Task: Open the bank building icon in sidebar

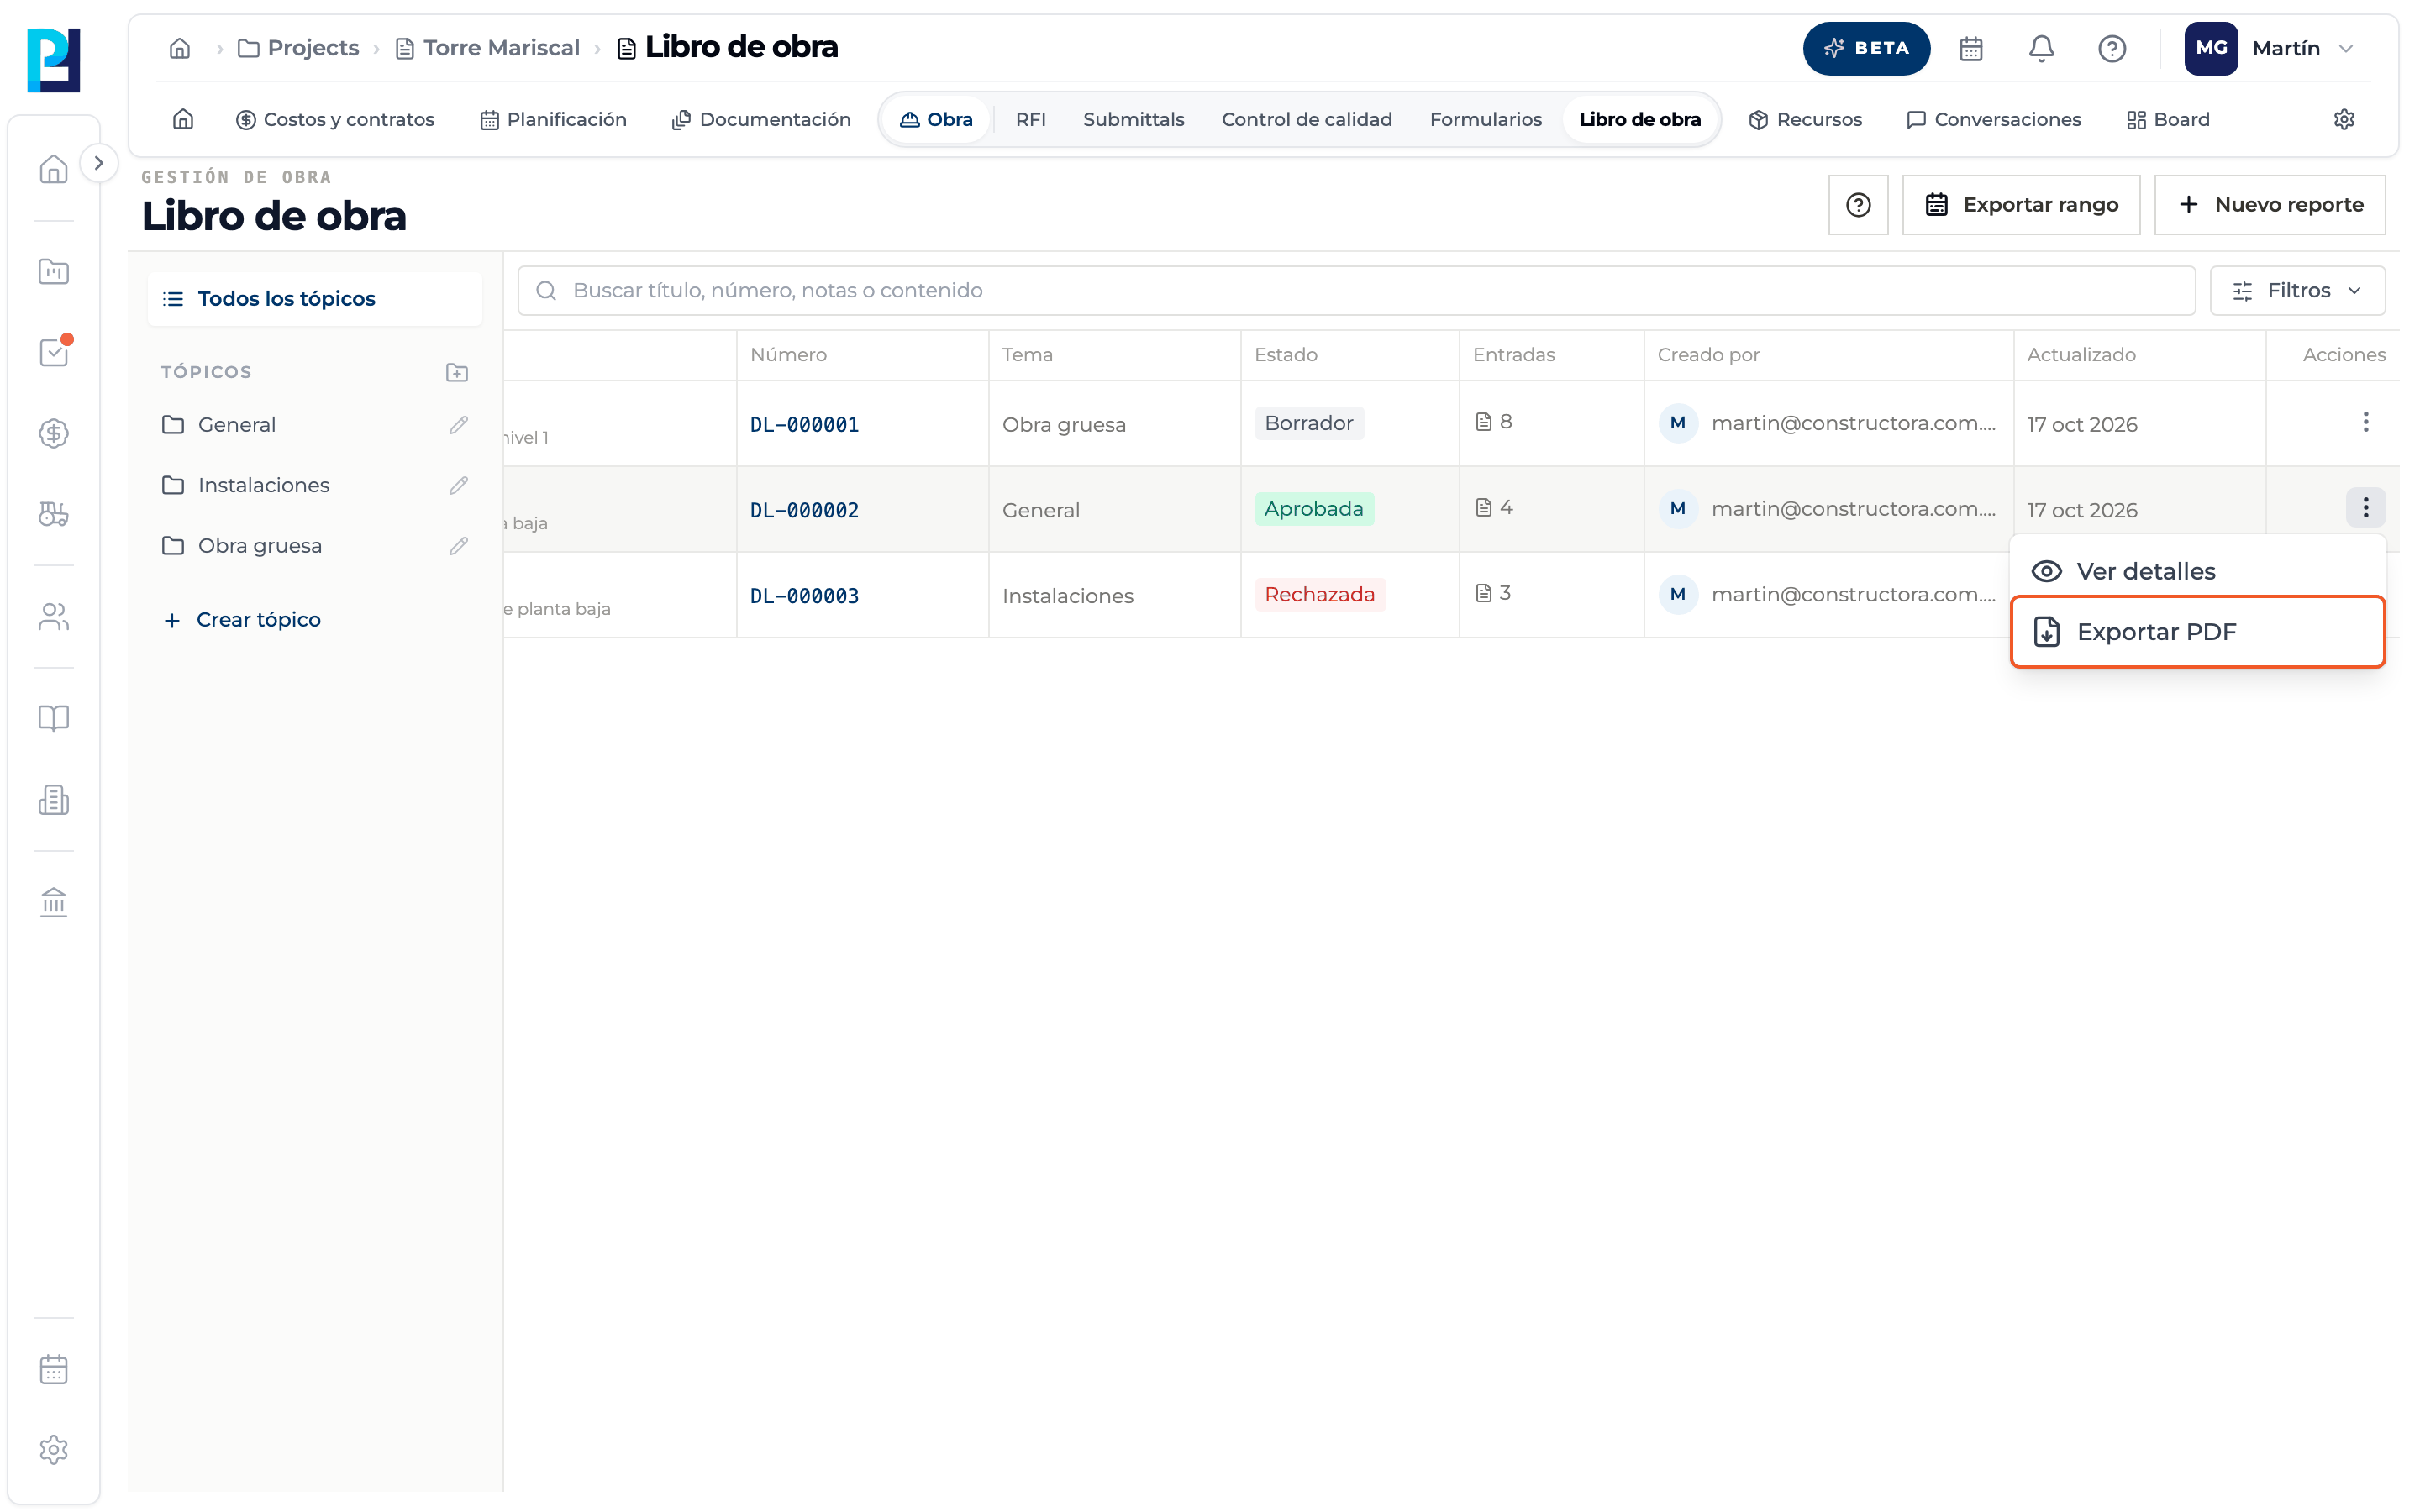Action: click(54, 902)
